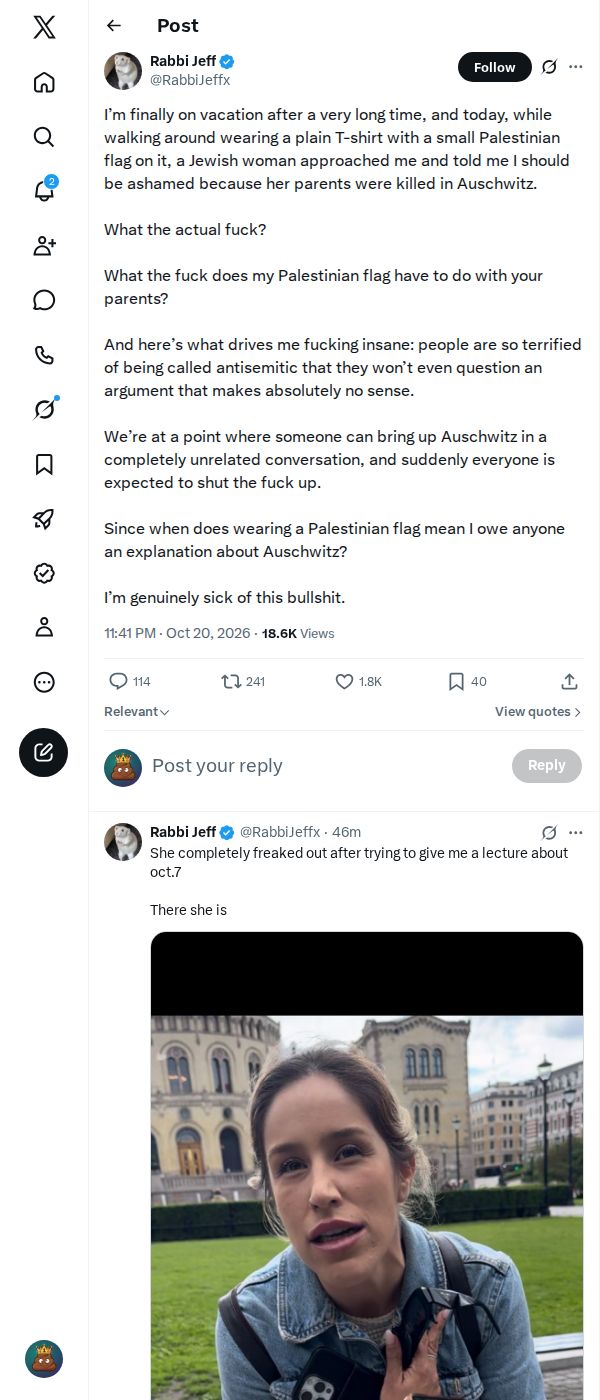
Task: Open more options on reply post
Action: (x=575, y=832)
